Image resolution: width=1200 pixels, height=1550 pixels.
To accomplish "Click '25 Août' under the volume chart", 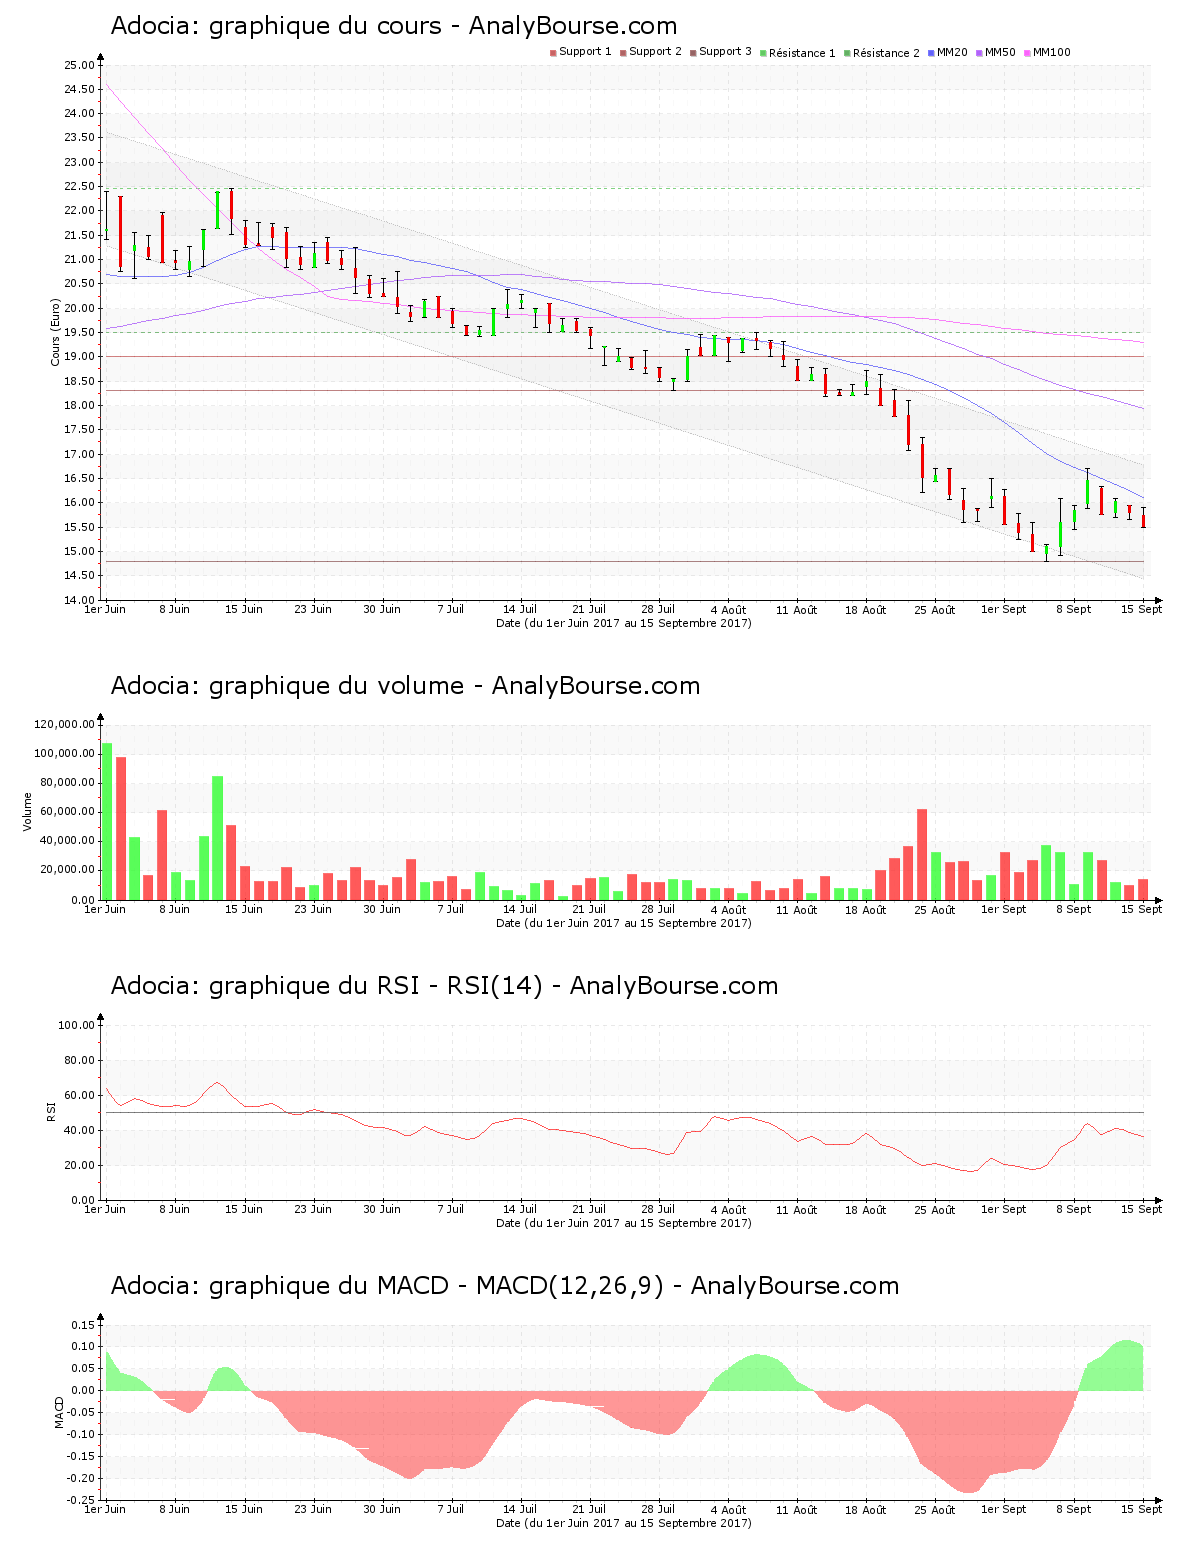I will click(x=935, y=910).
